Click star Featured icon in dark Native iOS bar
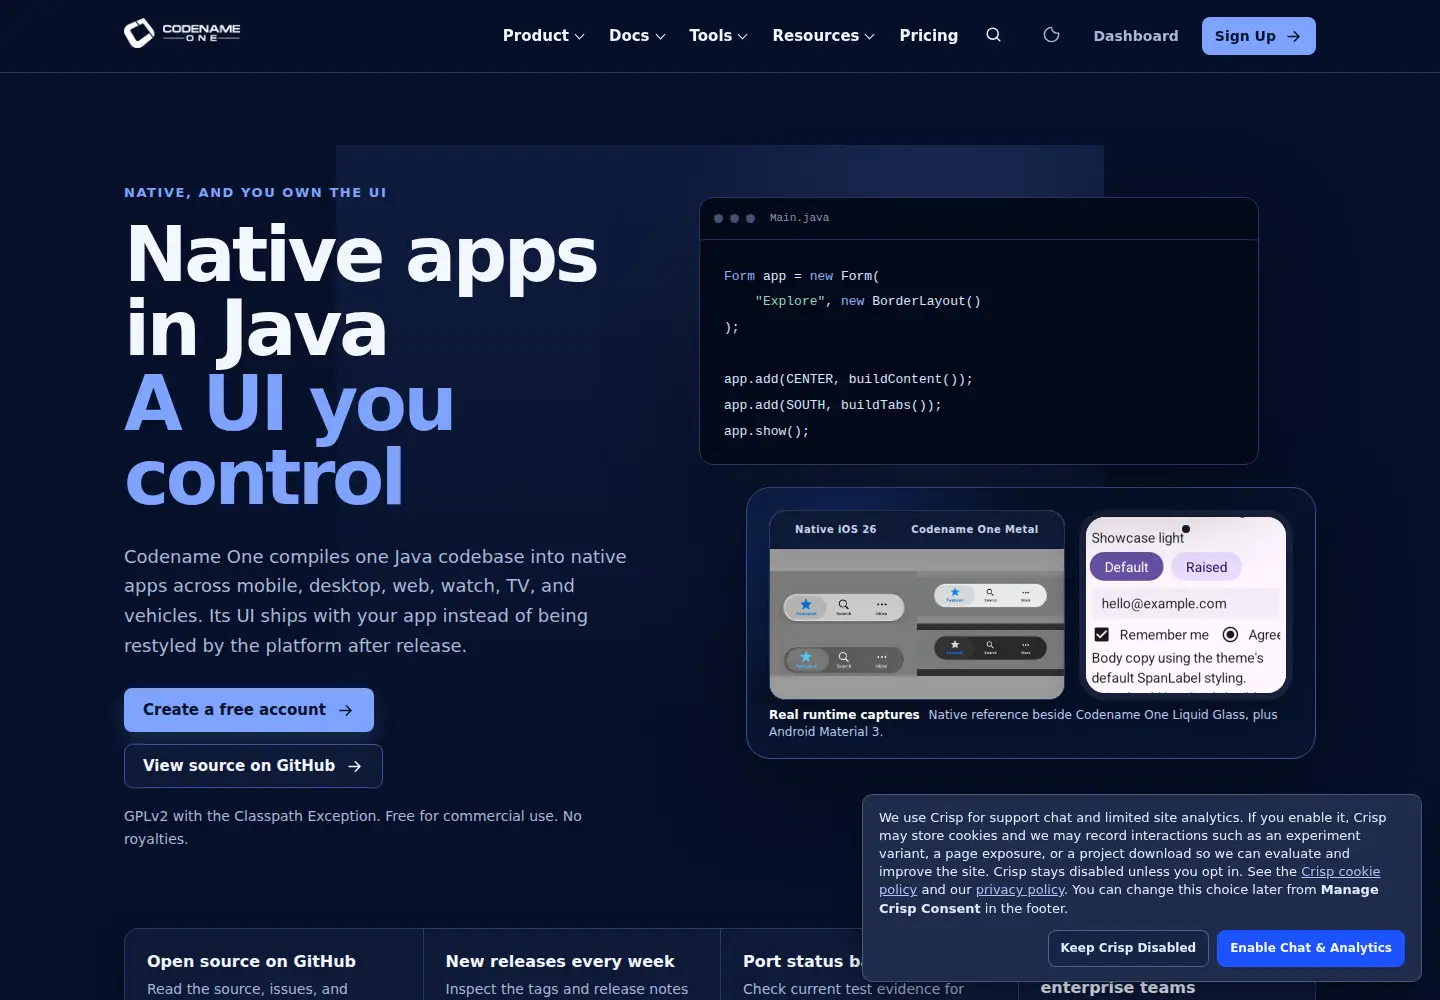1440x1000 pixels. pos(806,659)
